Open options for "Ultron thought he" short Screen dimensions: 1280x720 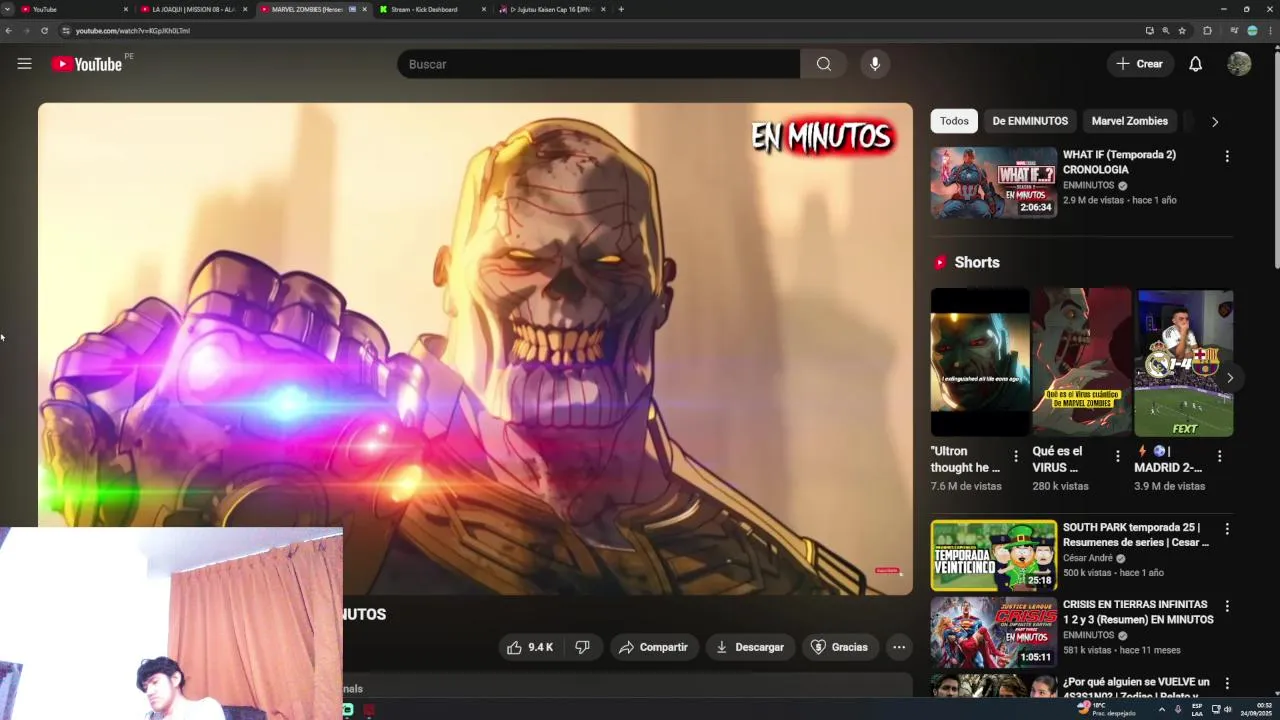click(x=1015, y=456)
